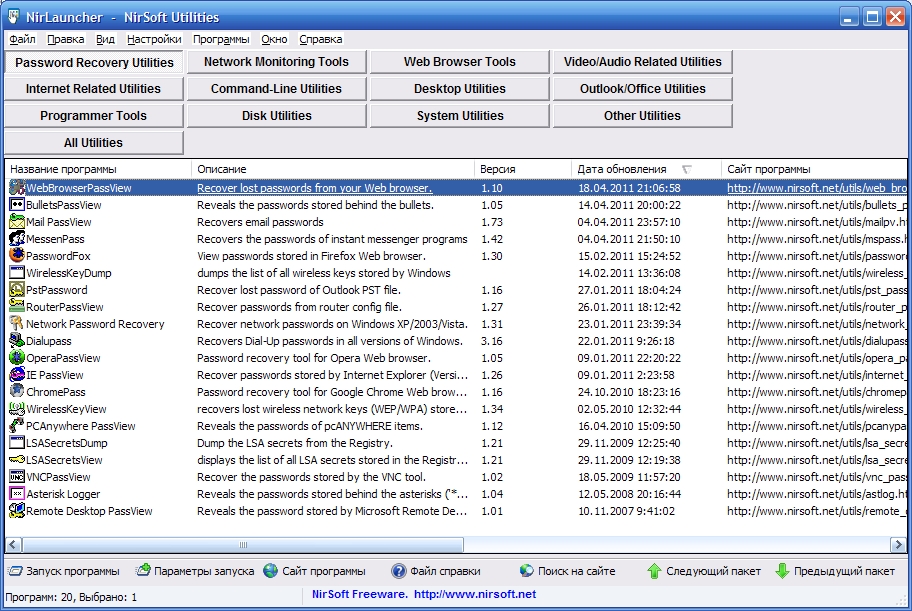This screenshot has width=912, height=611.
Task: Sort by Сайт программы column header
Action: point(814,169)
